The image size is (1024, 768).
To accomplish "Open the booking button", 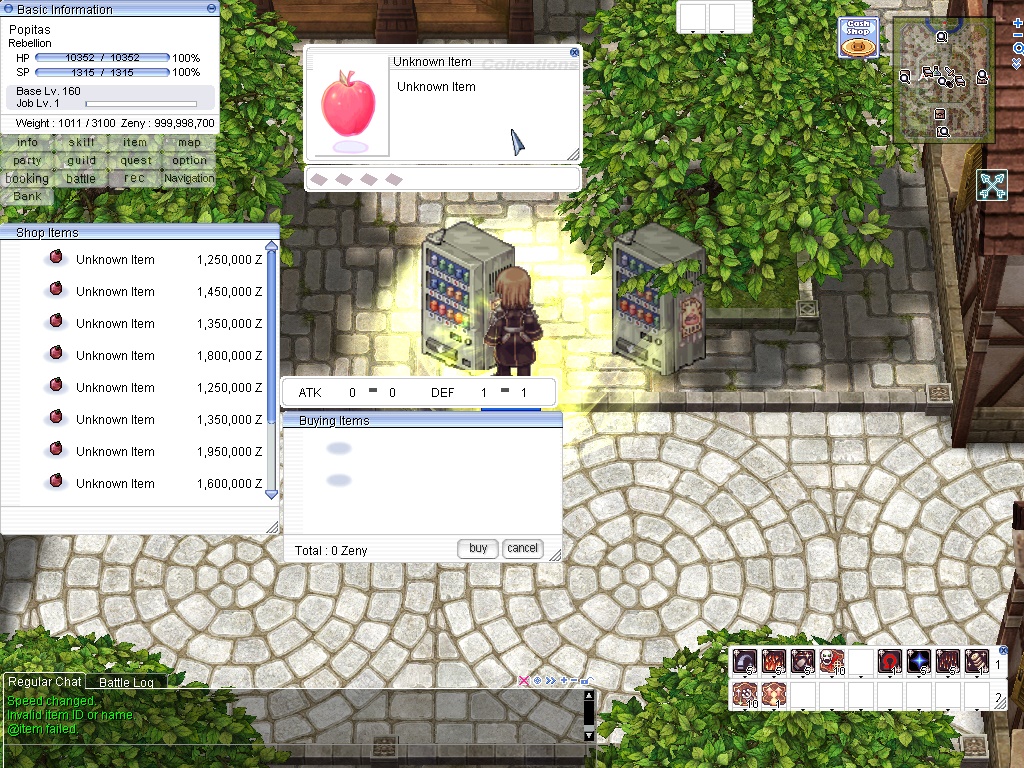I will coord(27,178).
